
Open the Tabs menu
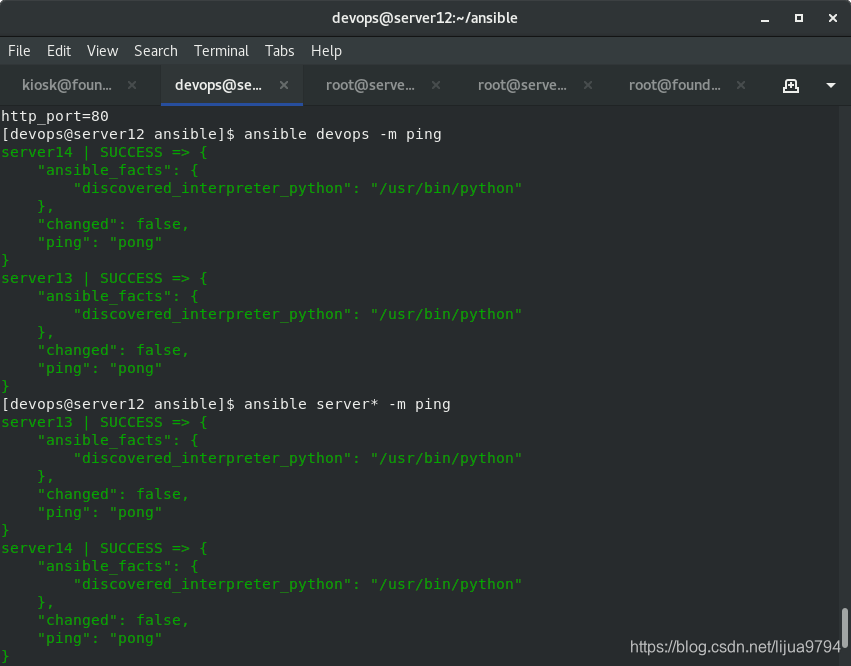coord(280,51)
